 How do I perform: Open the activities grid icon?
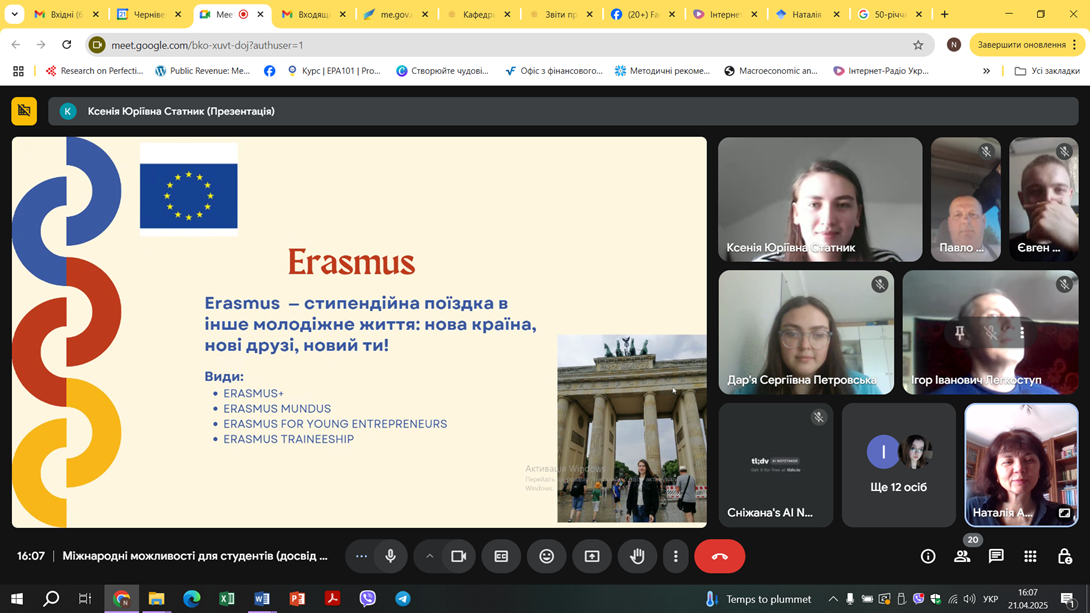click(x=1030, y=556)
